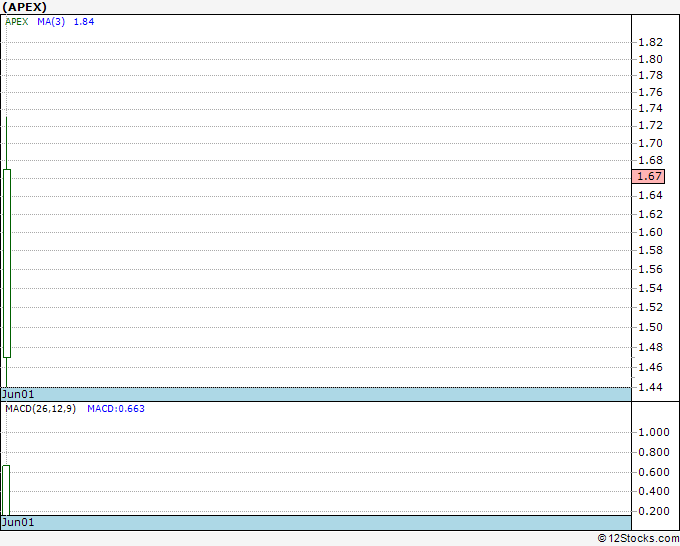This screenshot has width=680, height=546.
Task: Click the 1.64 price axis label
Action: tap(651, 196)
